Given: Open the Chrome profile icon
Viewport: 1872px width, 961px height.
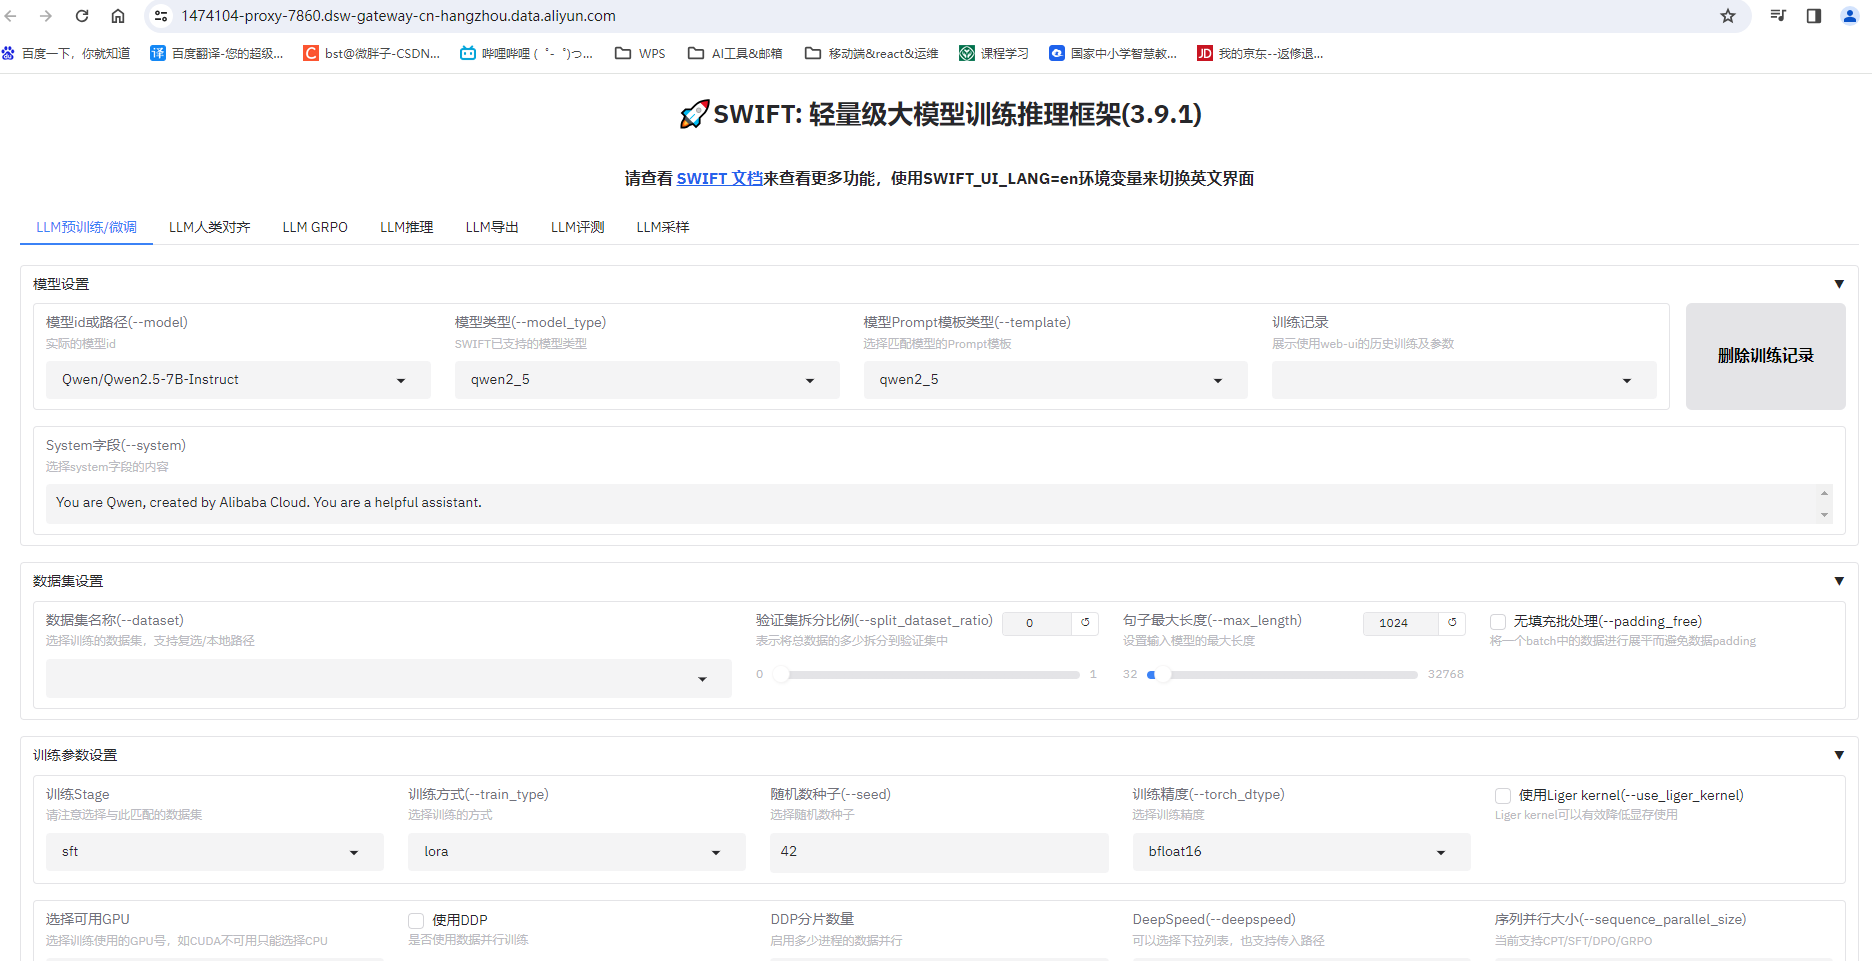Looking at the screenshot, I should [x=1850, y=16].
